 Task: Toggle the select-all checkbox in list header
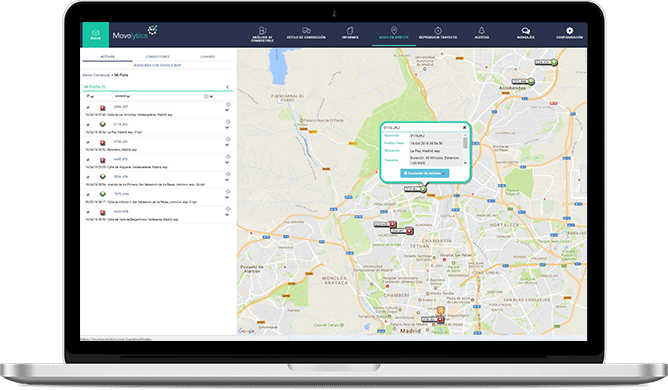click(88, 96)
